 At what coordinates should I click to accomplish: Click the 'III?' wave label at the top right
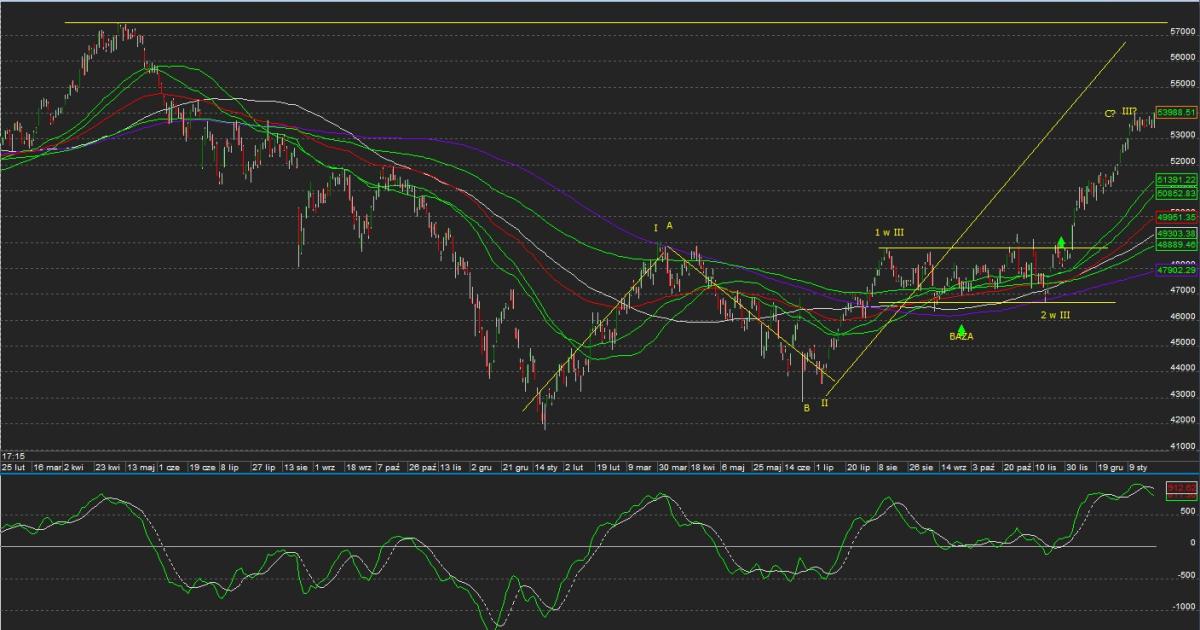pyautogui.click(x=1129, y=112)
